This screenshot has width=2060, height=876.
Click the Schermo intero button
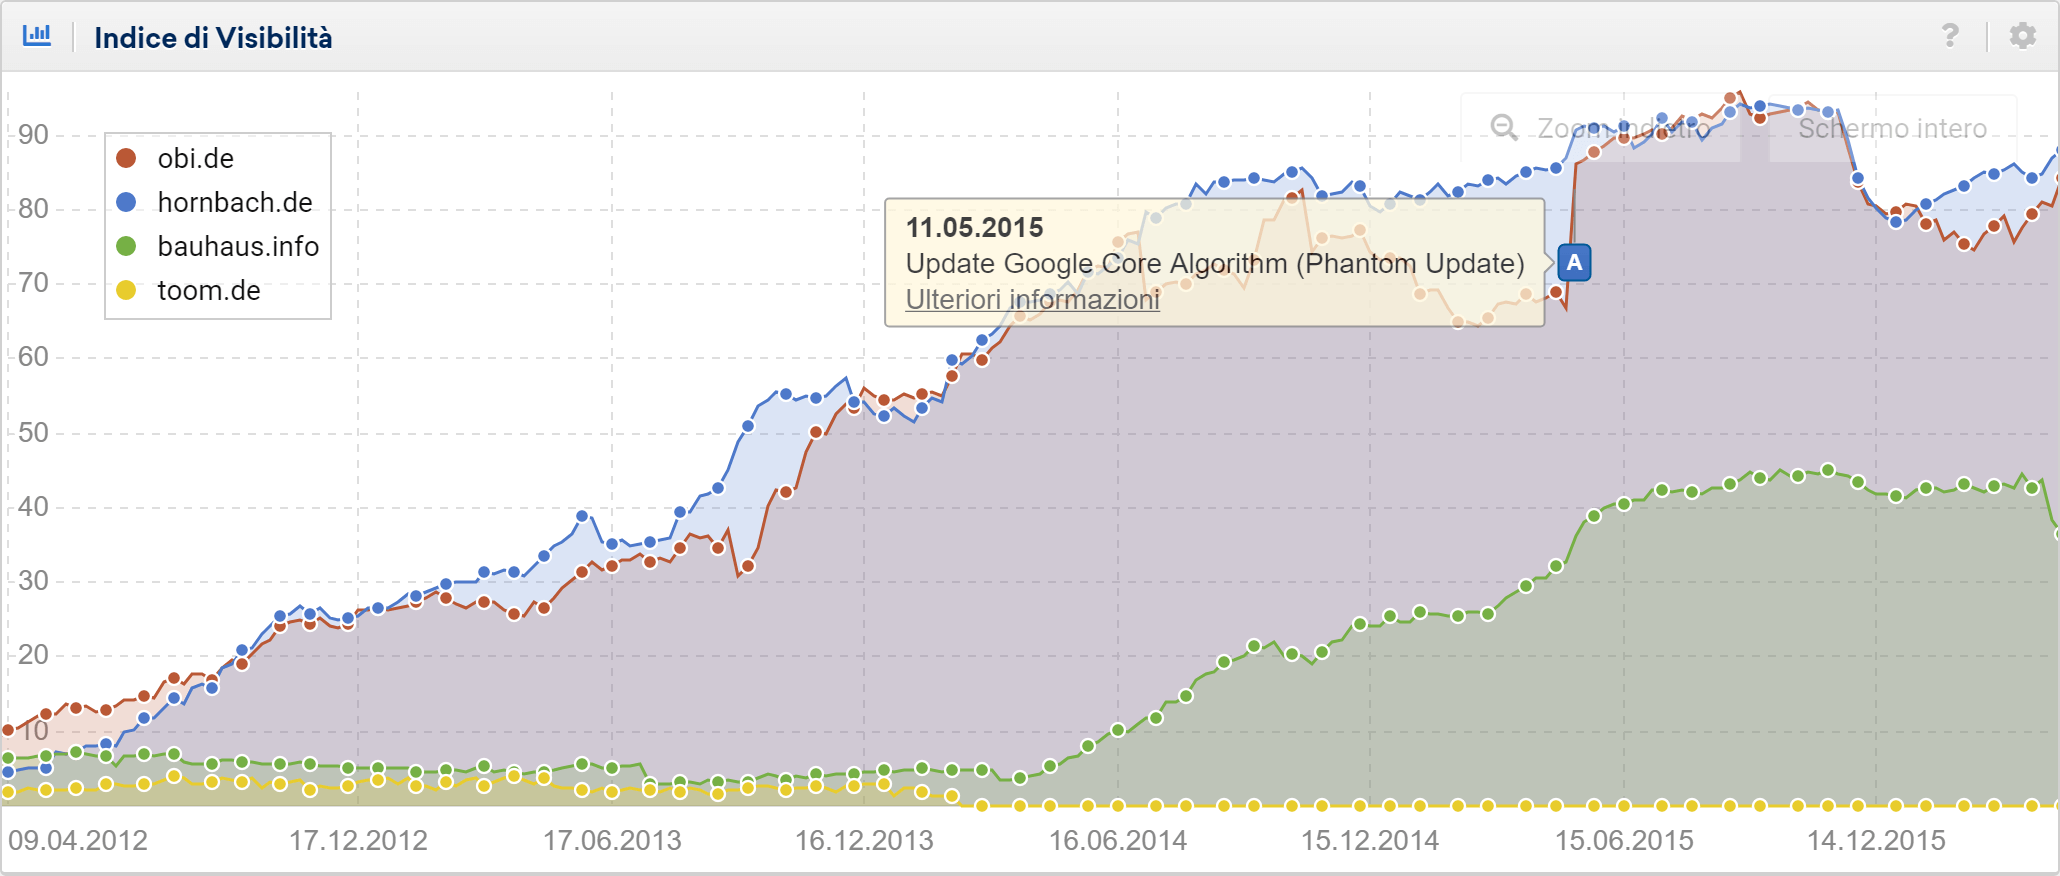point(1892,128)
